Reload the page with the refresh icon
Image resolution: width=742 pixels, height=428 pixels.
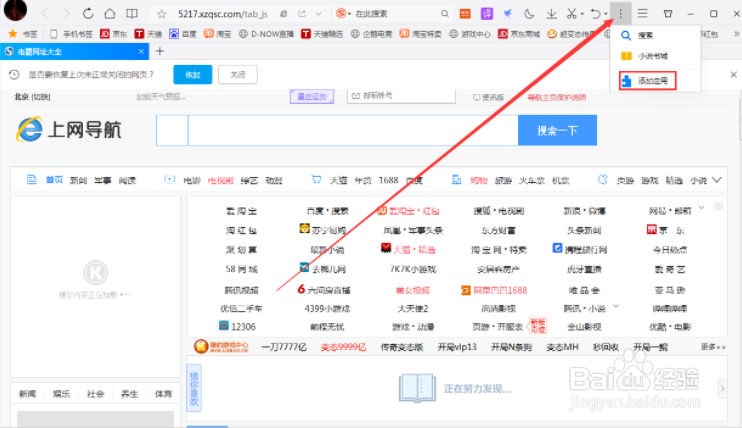point(88,14)
